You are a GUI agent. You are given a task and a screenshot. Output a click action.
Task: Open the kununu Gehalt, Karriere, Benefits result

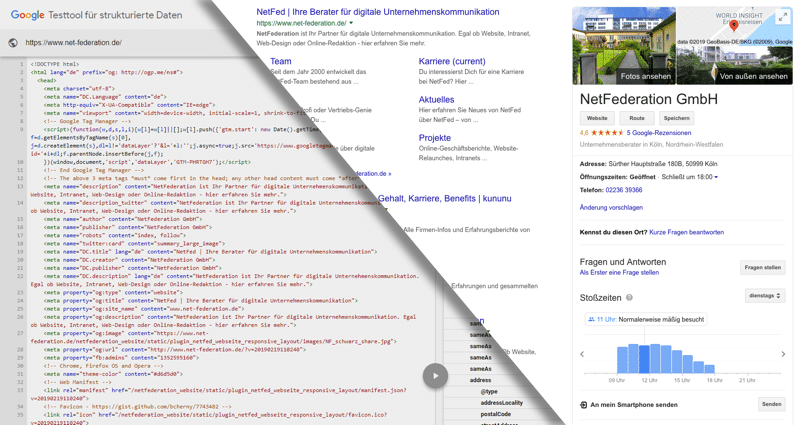(x=444, y=198)
